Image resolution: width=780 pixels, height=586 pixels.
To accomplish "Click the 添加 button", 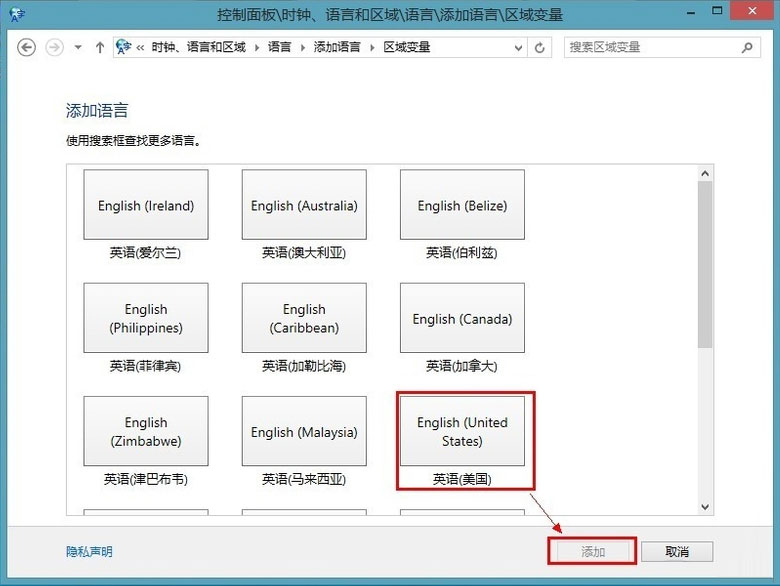I will pyautogui.click(x=593, y=552).
